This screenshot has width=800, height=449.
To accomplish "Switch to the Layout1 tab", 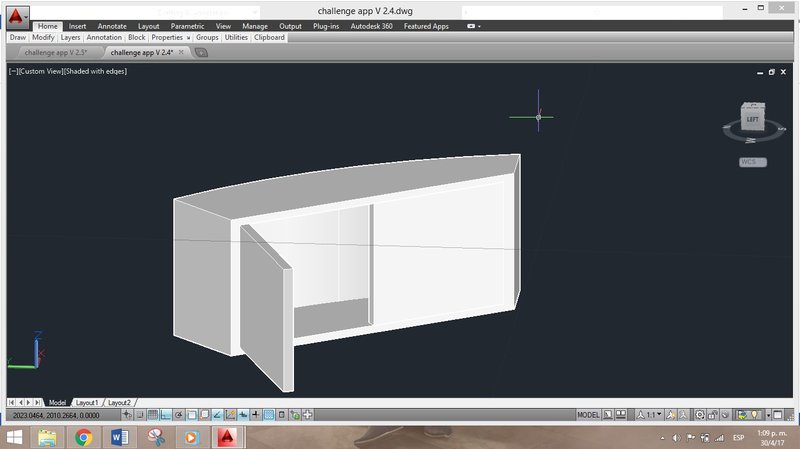I will click(x=87, y=402).
